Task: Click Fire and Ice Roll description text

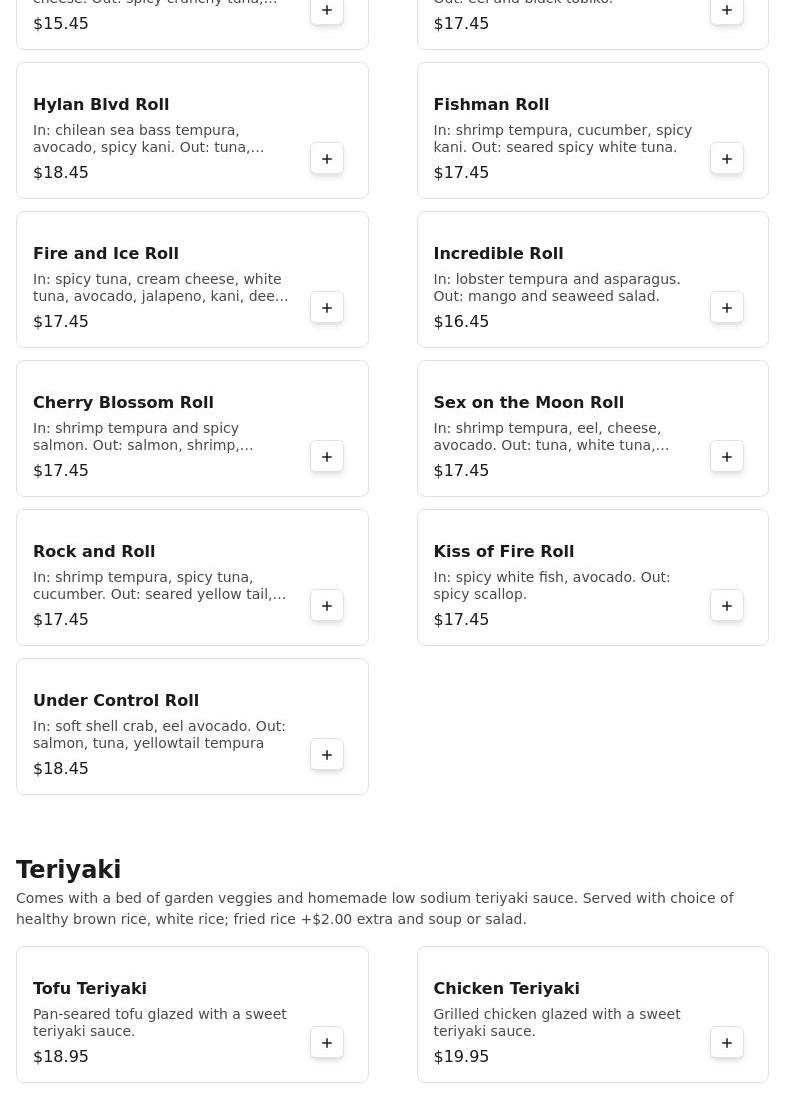Action: [x=160, y=288]
